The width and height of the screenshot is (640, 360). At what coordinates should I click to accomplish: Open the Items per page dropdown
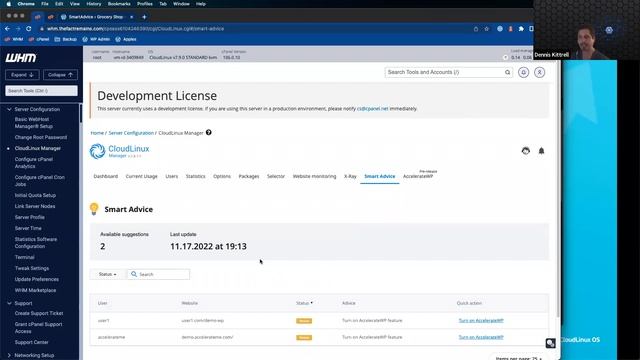tap(518, 358)
